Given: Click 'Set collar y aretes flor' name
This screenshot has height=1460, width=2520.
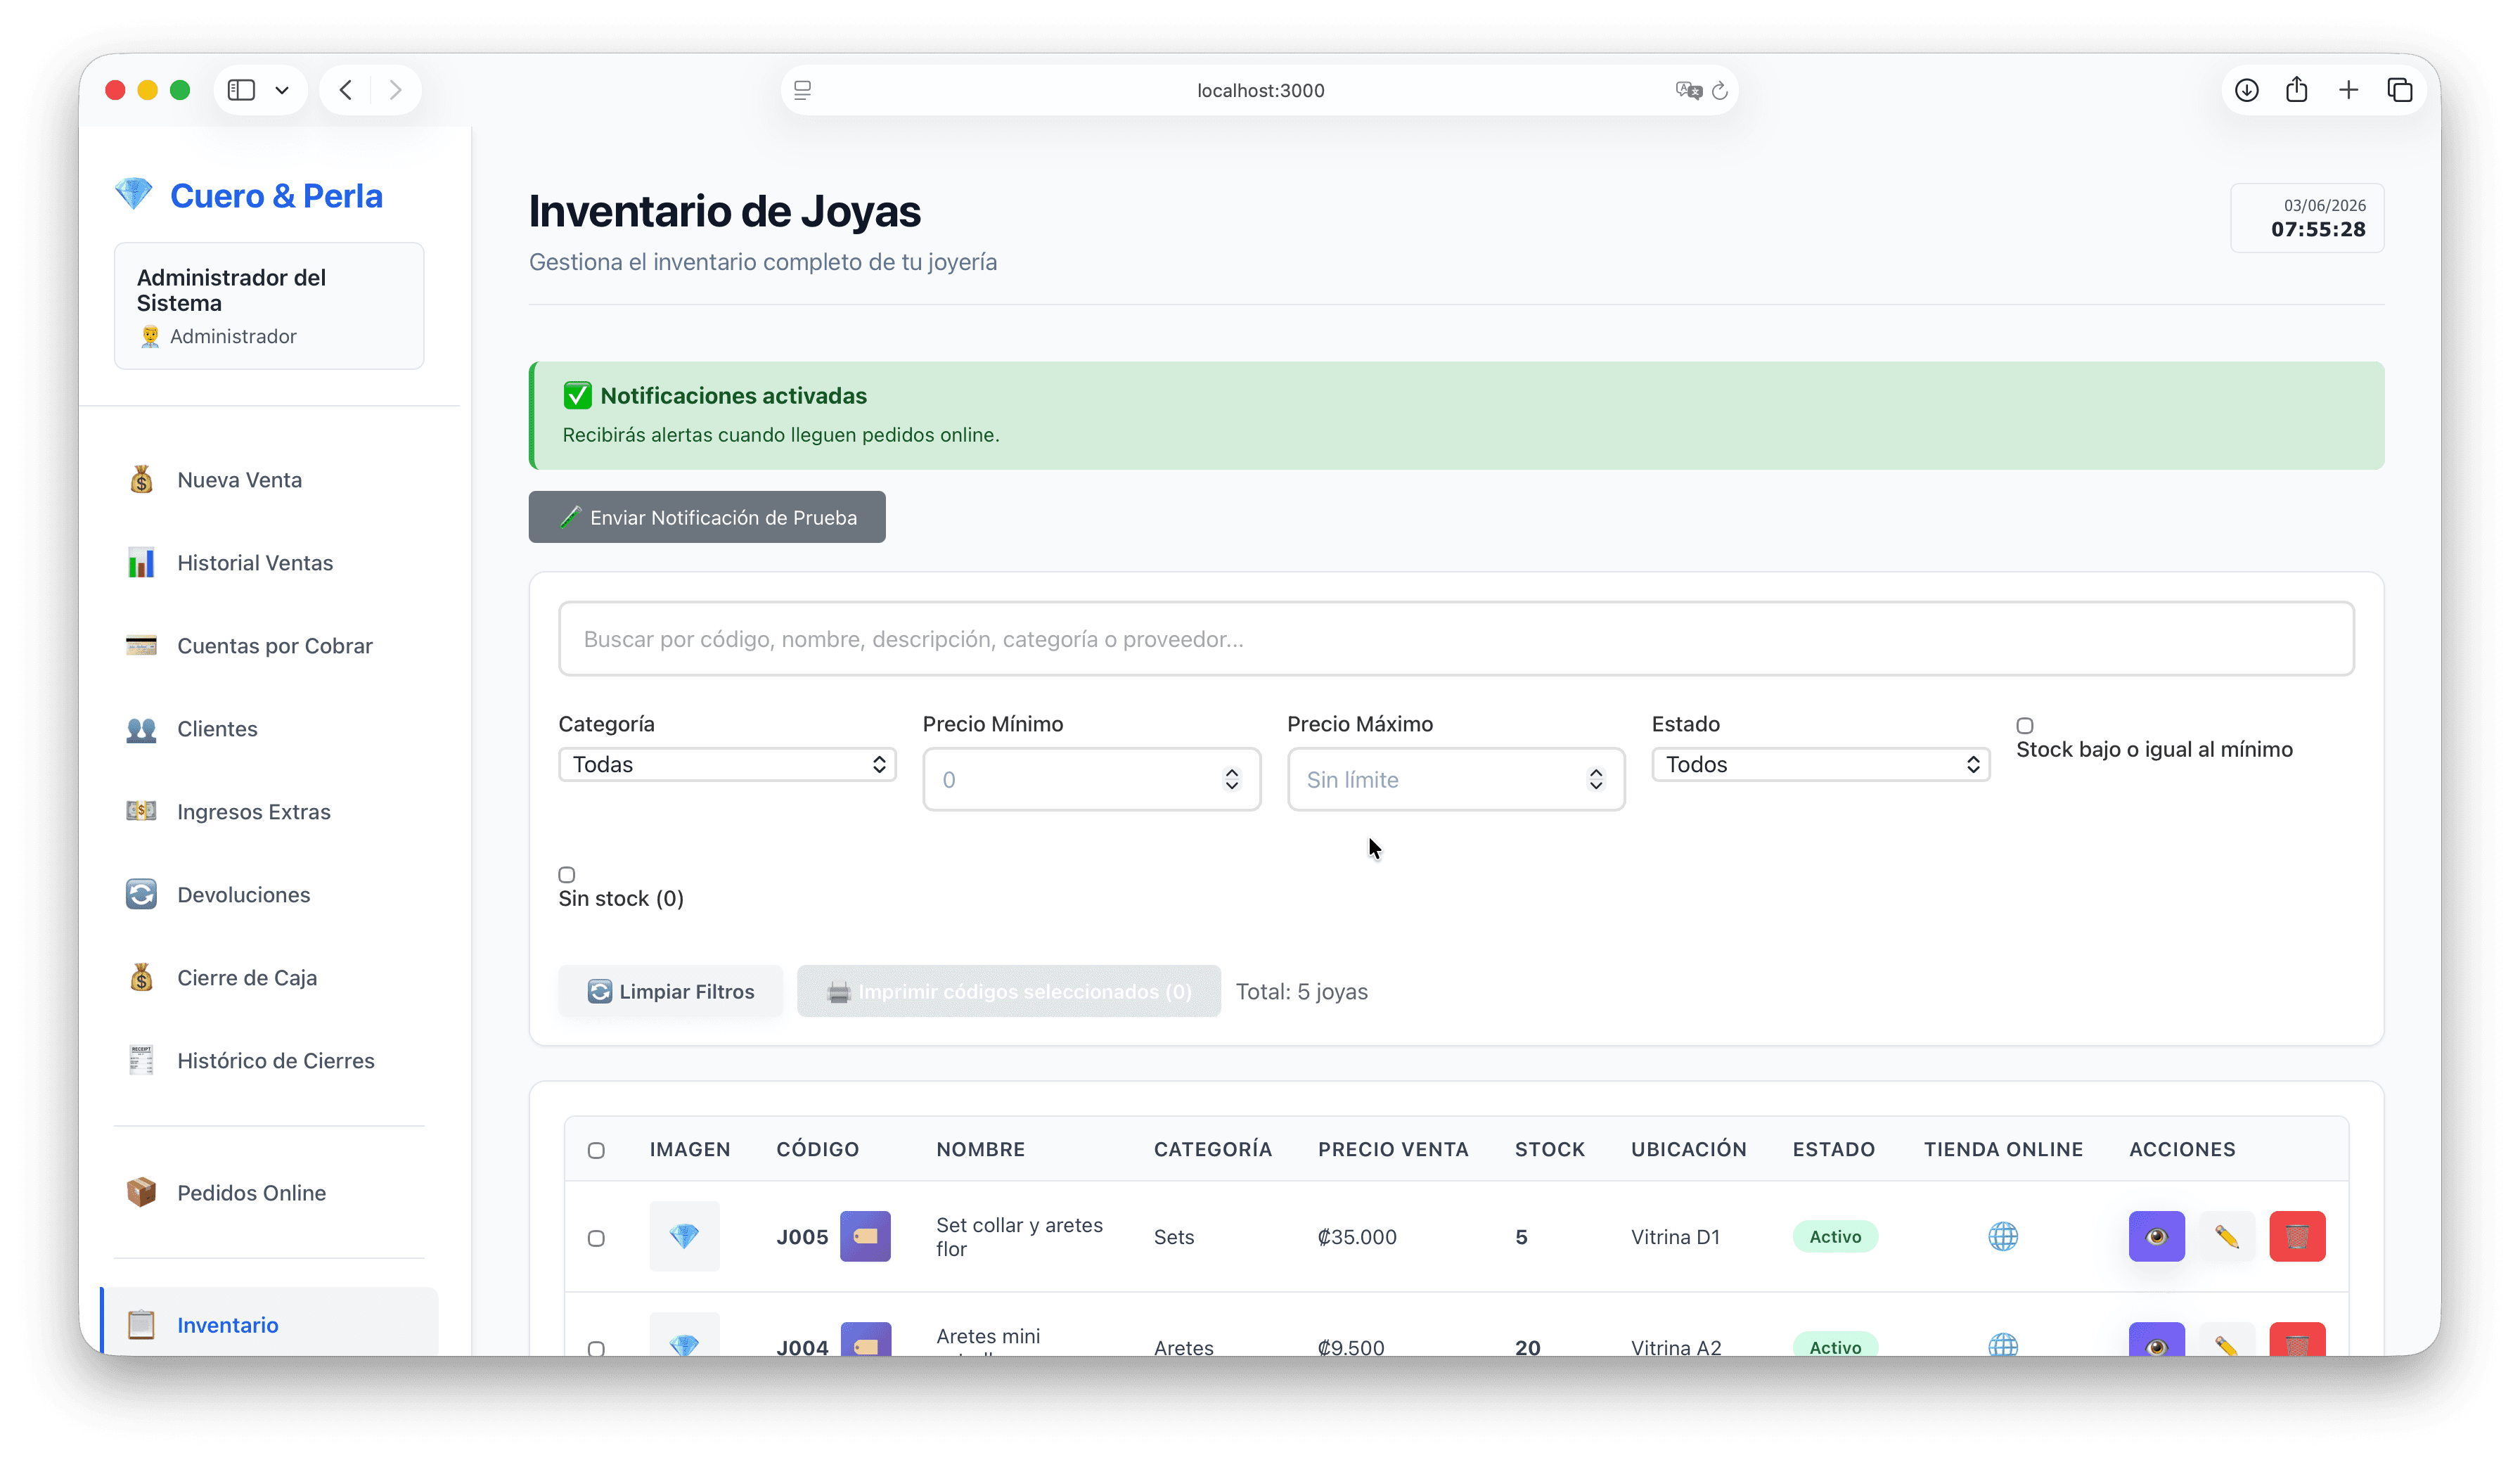Looking at the screenshot, I should 1019,1237.
